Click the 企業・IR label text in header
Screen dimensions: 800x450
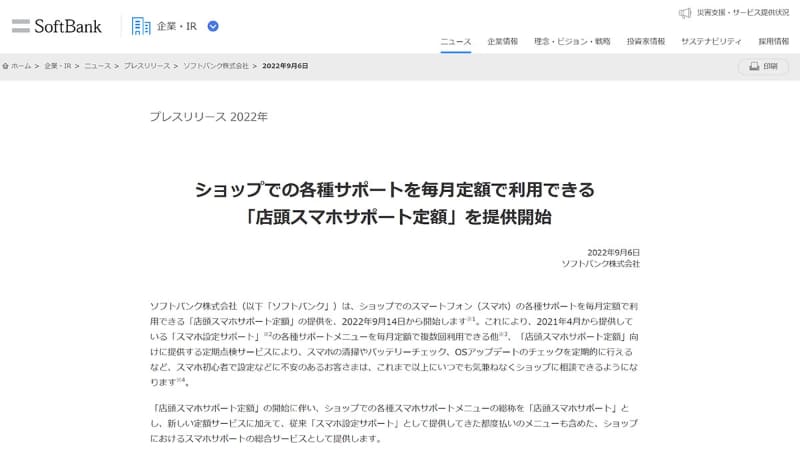[x=177, y=26]
